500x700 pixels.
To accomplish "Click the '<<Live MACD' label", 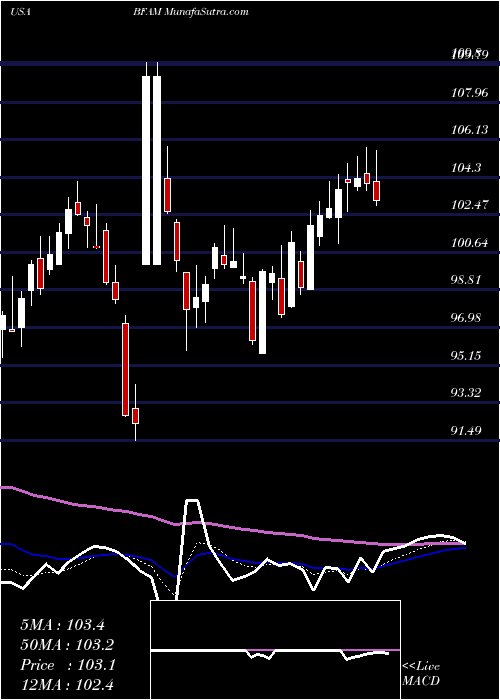I will click(421, 674).
